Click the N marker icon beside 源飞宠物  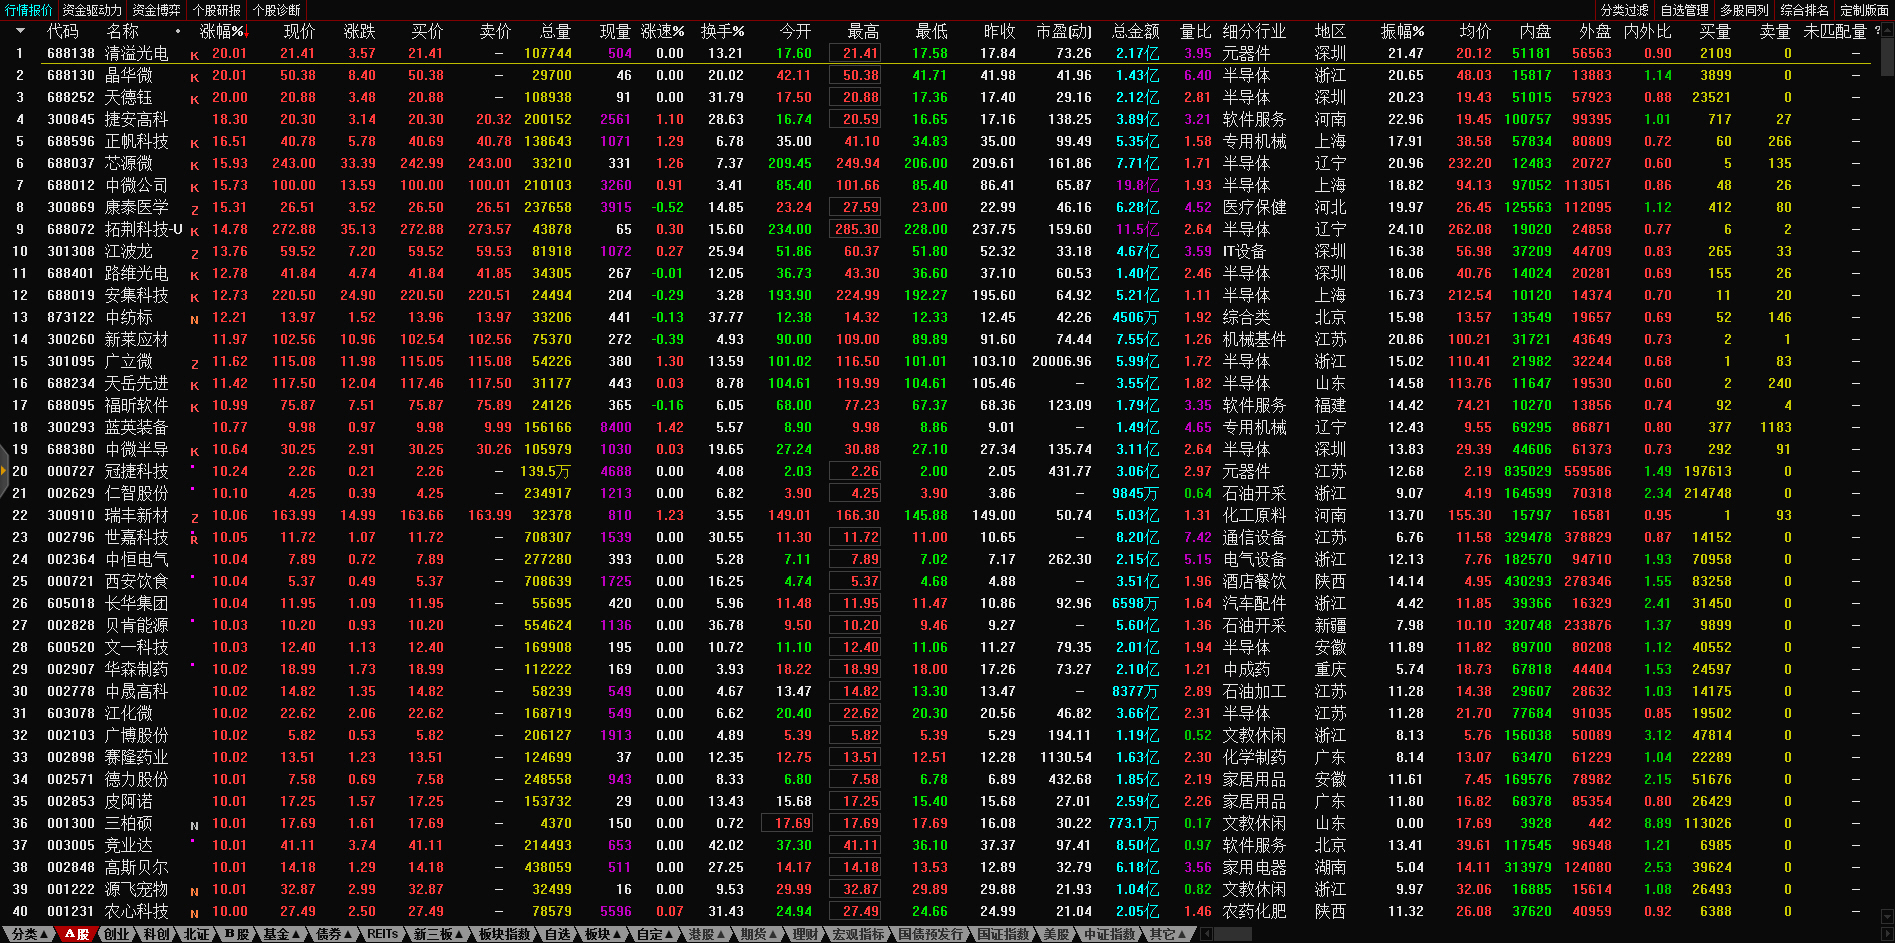click(x=194, y=891)
